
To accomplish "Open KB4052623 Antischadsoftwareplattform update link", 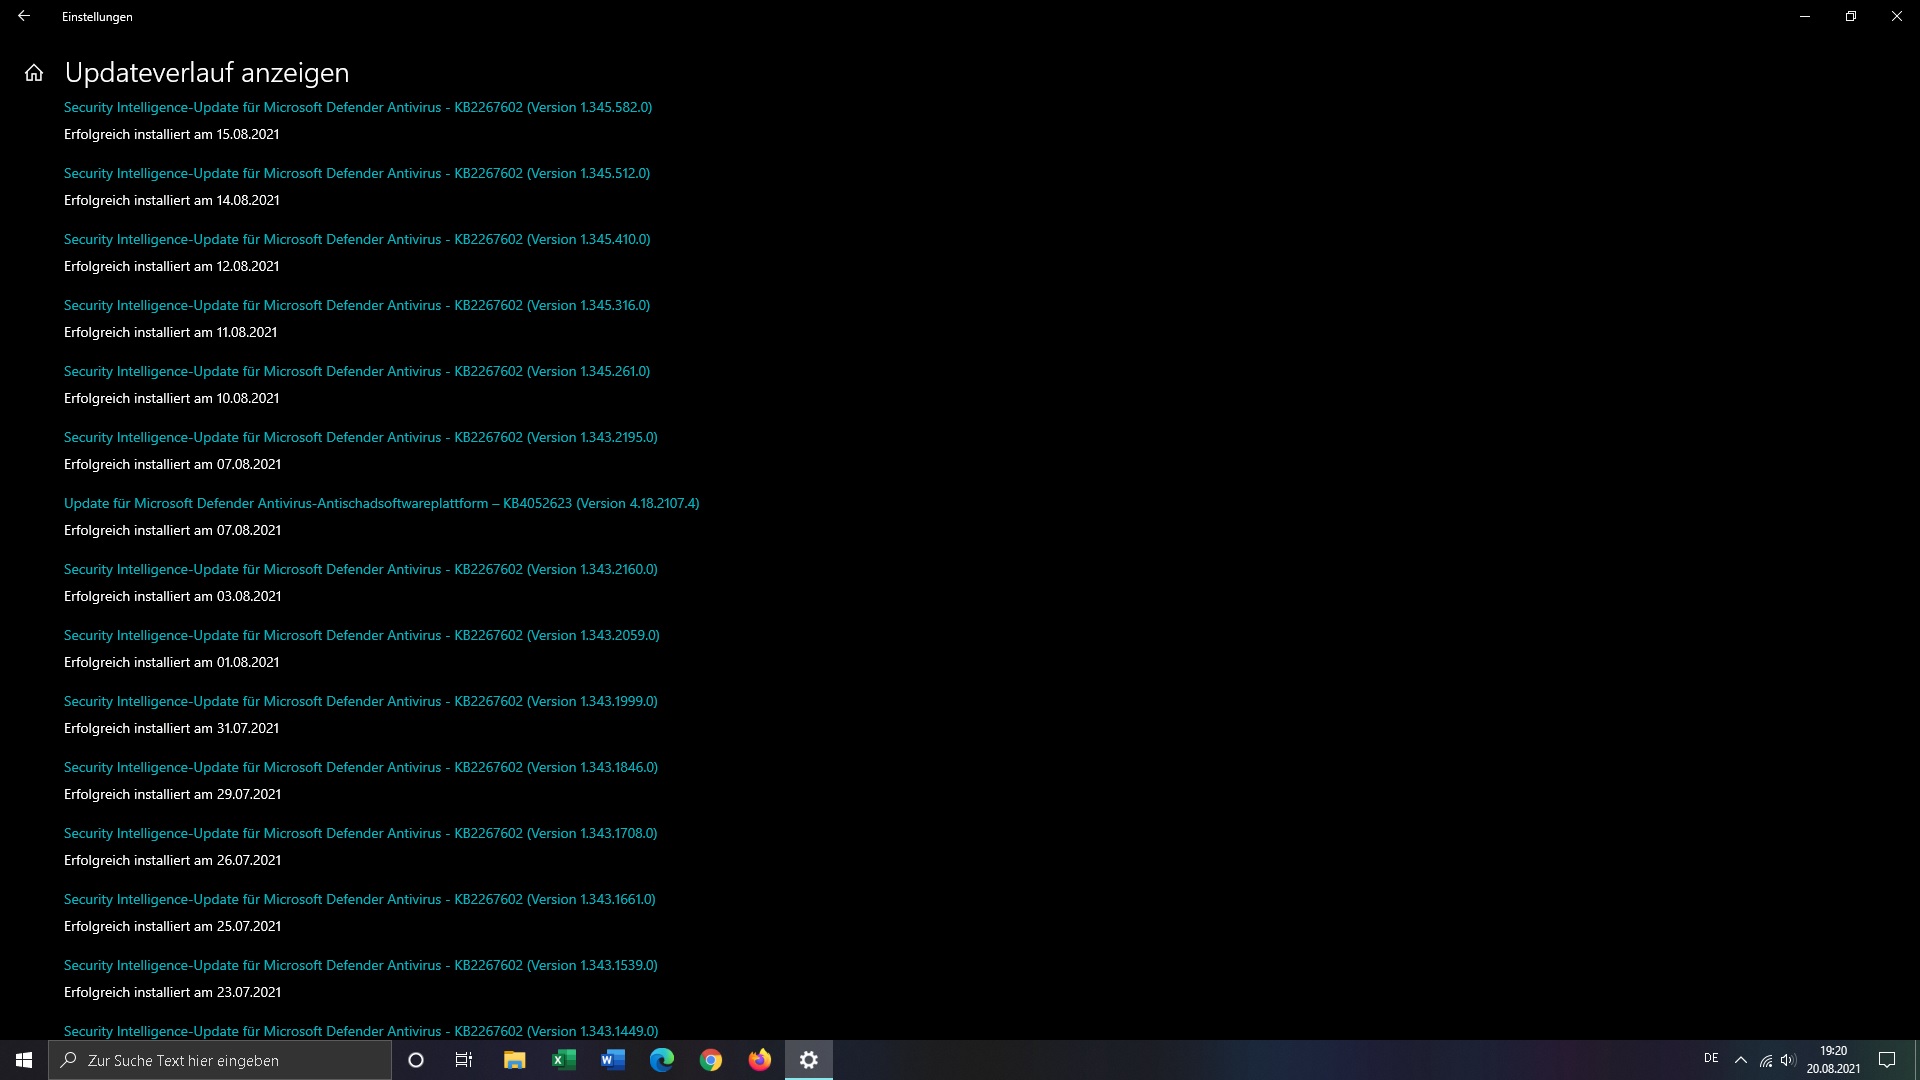I will coord(381,503).
